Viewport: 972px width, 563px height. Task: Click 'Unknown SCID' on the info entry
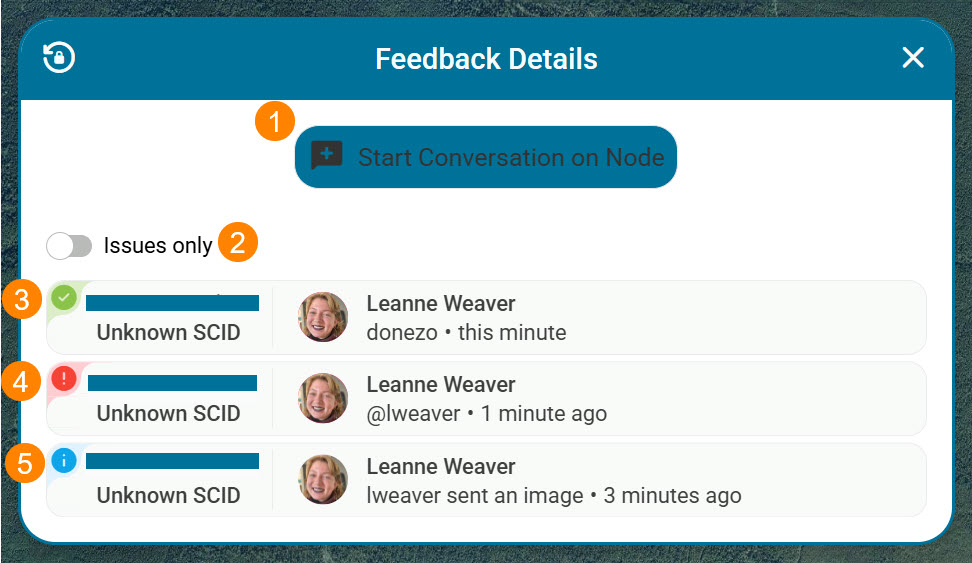coord(168,495)
